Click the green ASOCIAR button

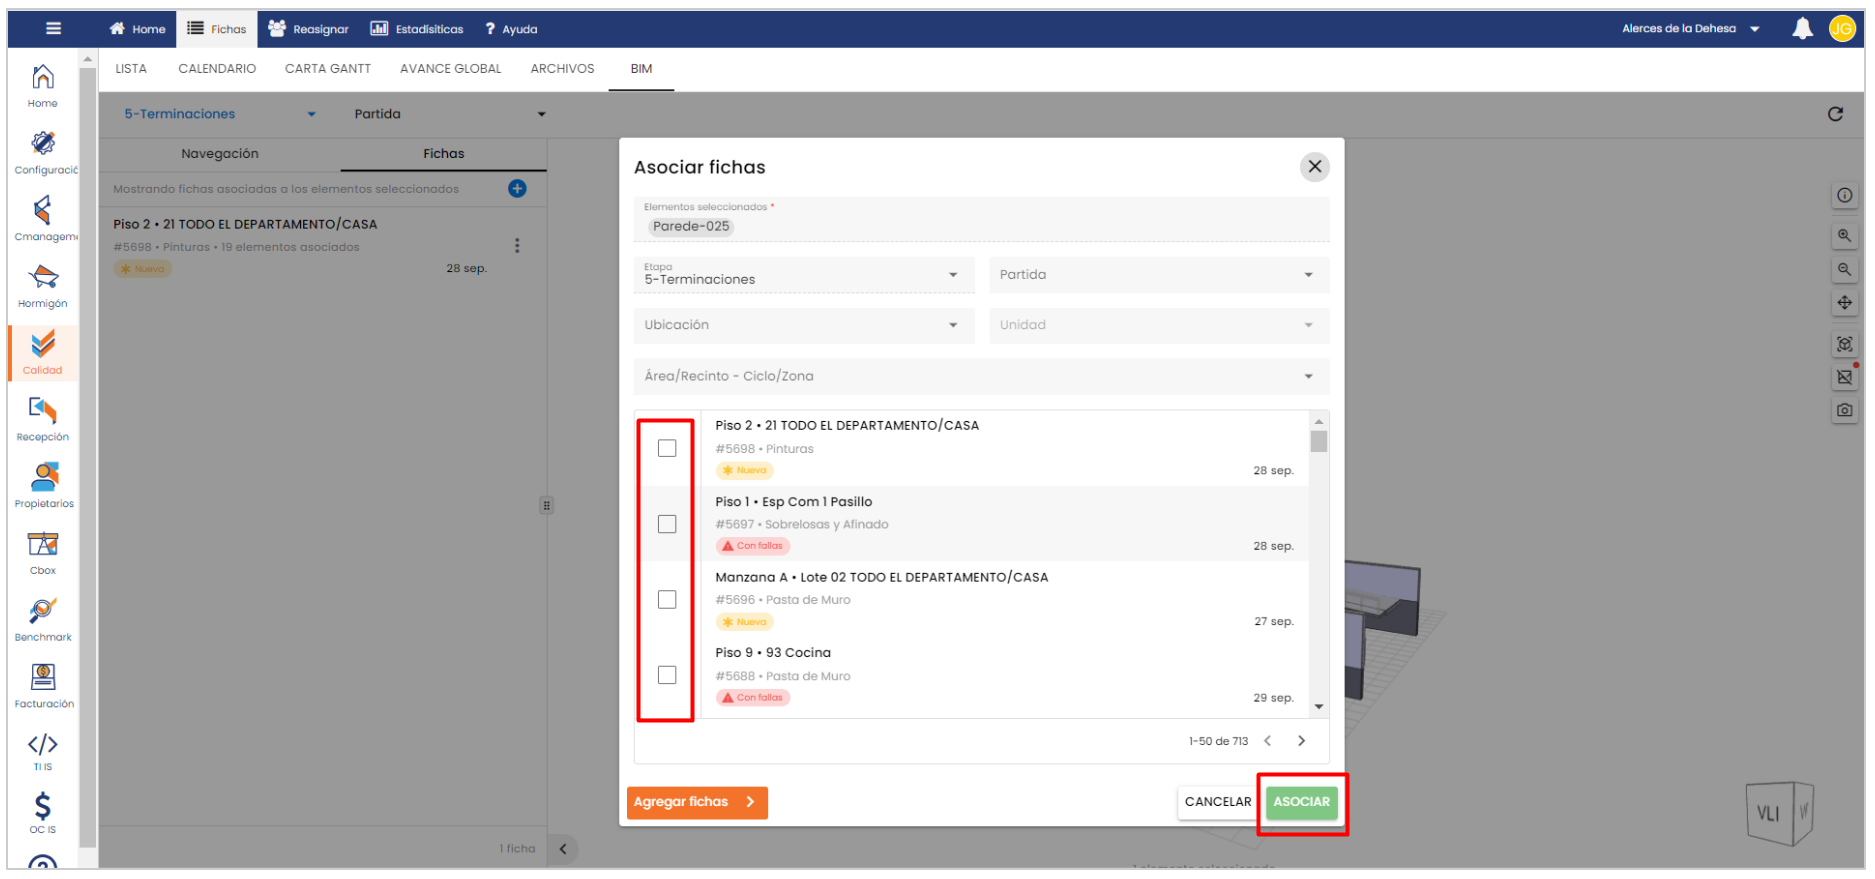pos(1301,802)
